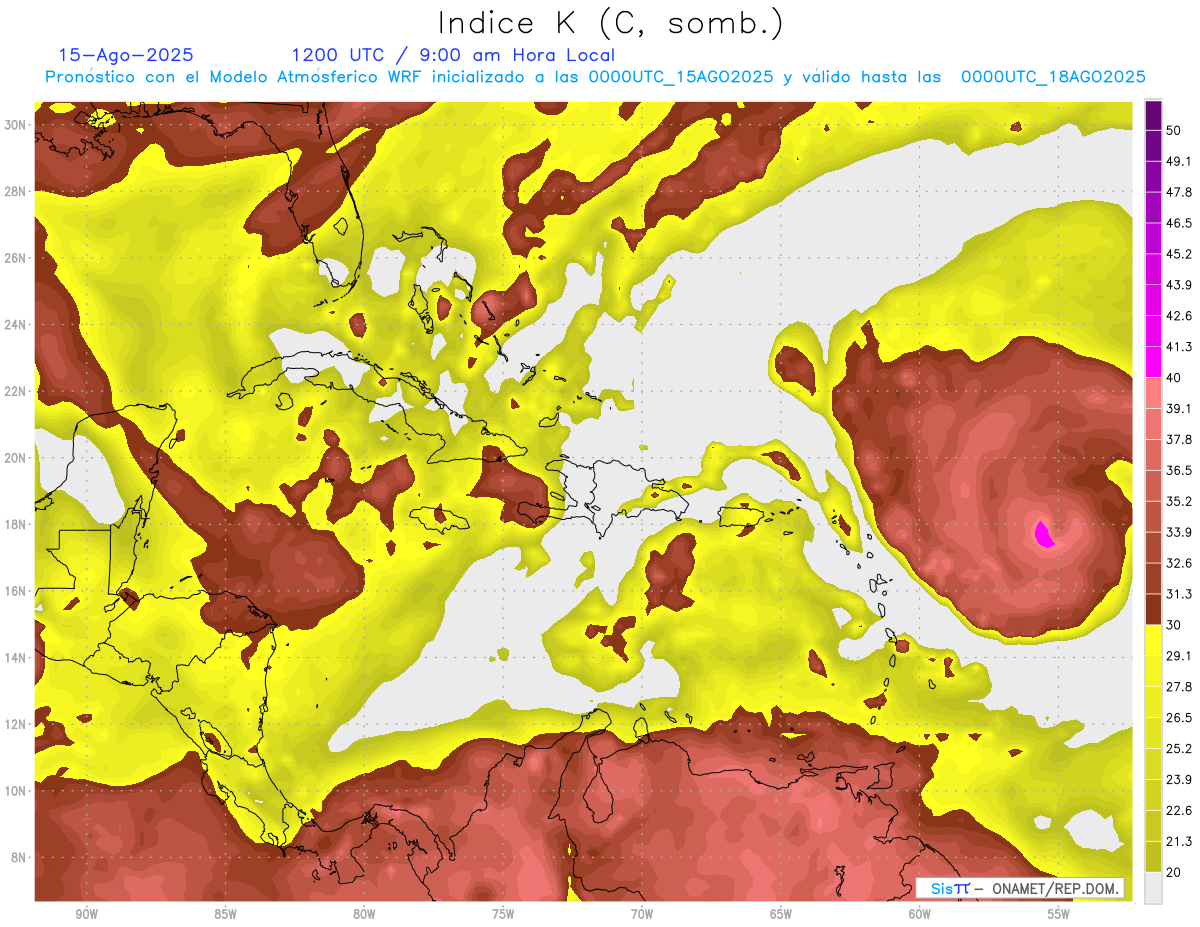Image resolution: width=1200 pixels, height=927 pixels.
Task: Click the "8N" latitude label
Action: coord(20,857)
